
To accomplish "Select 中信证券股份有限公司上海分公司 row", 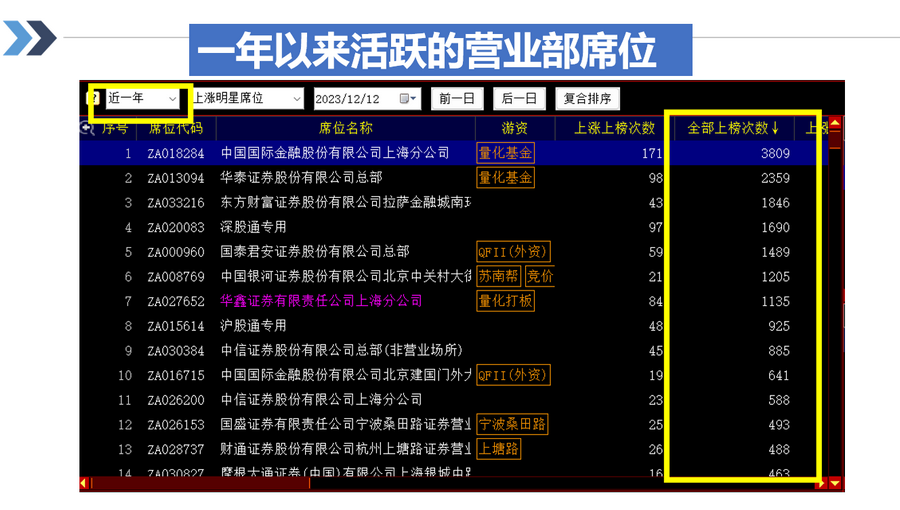I will (x=453, y=400).
